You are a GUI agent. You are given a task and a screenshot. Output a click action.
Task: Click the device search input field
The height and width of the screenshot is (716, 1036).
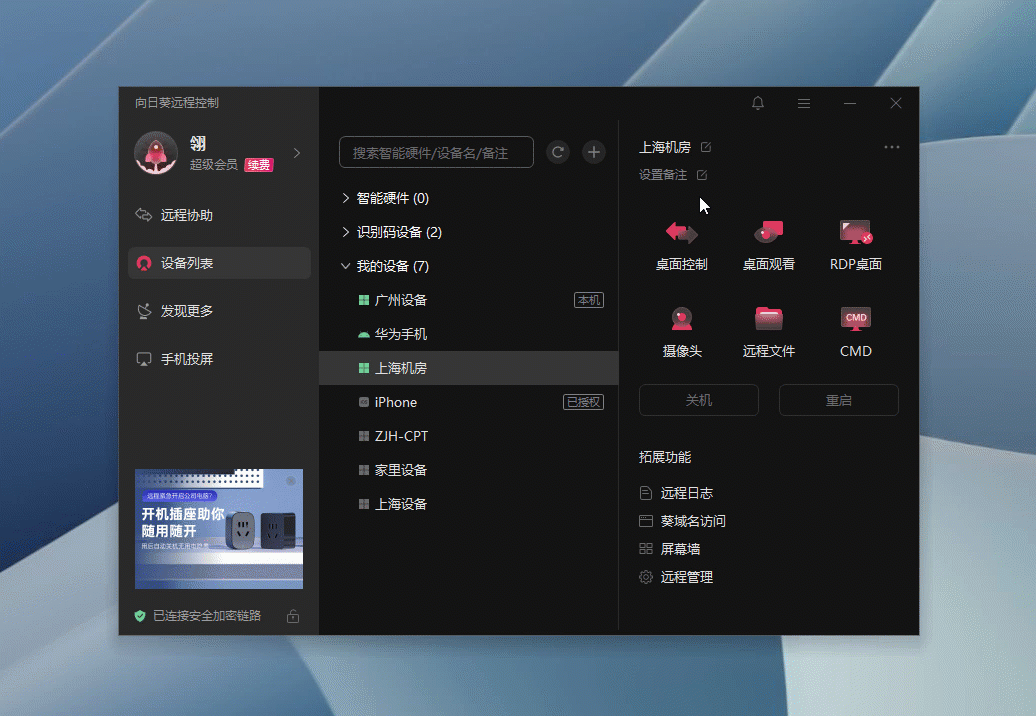point(436,152)
